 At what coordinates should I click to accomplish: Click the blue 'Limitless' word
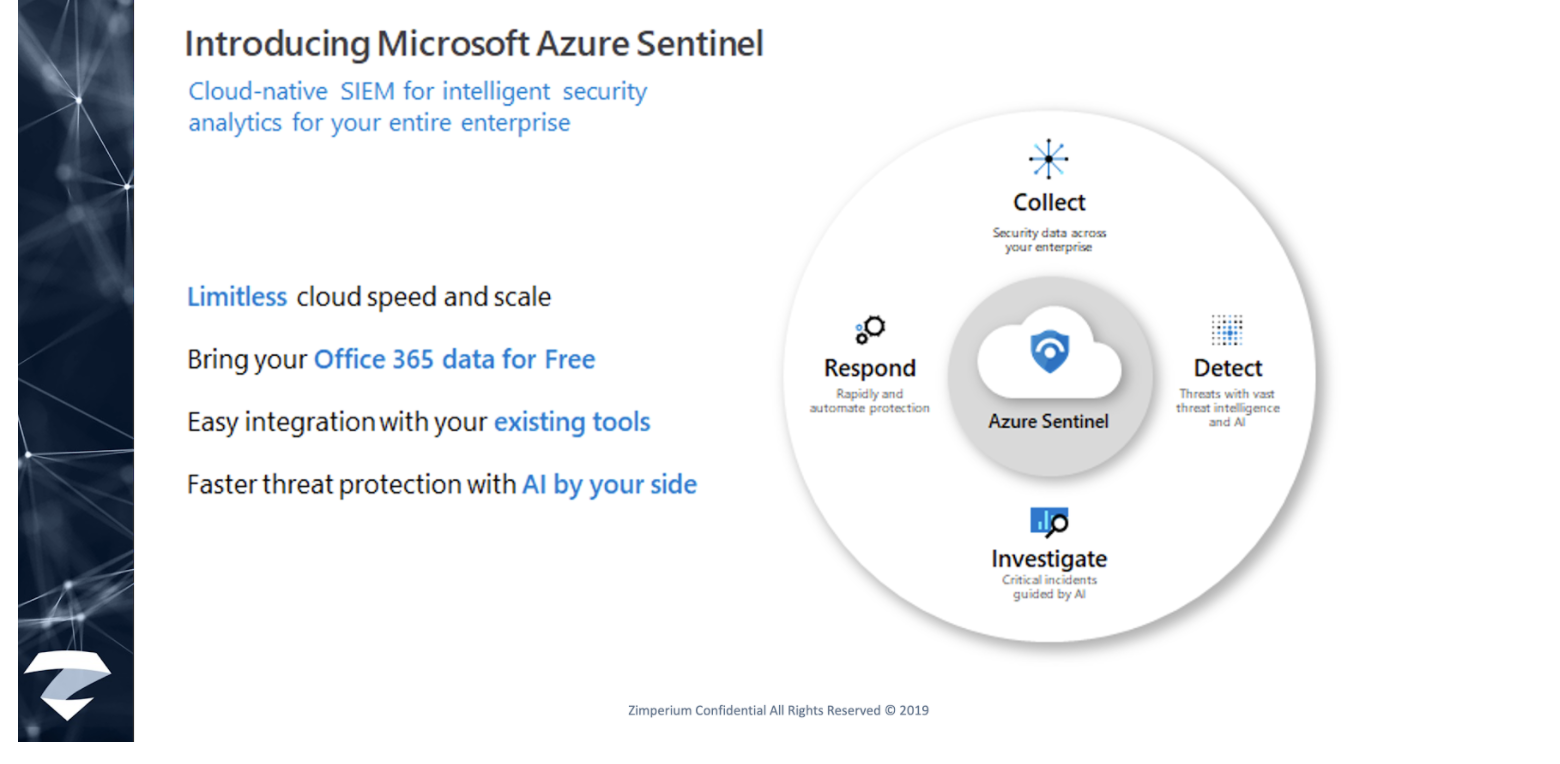pos(237,297)
